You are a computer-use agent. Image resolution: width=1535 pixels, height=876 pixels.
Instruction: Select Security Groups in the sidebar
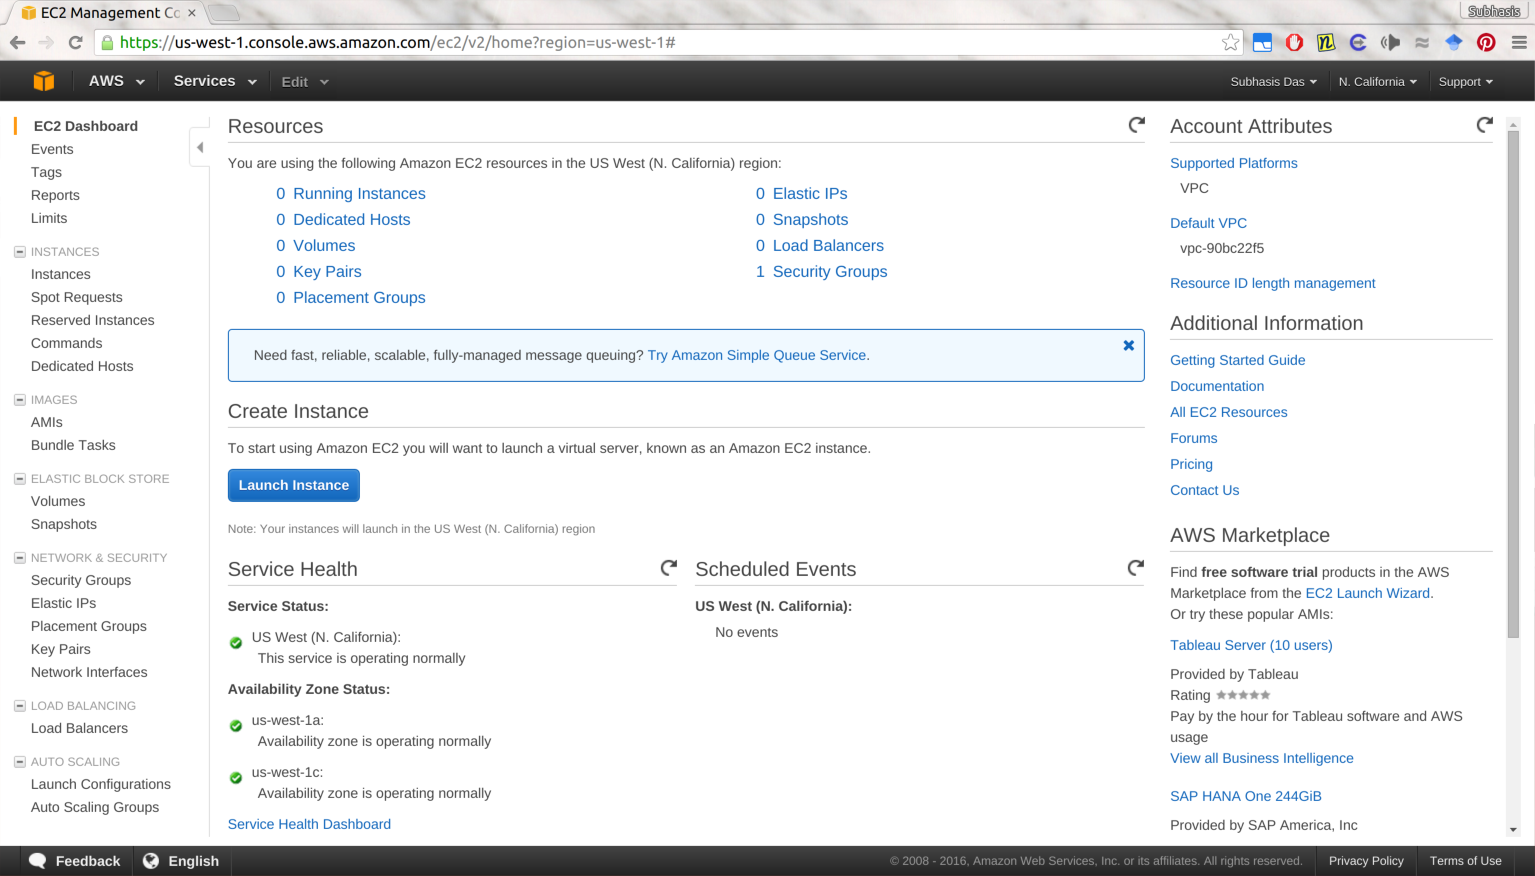tap(81, 580)
